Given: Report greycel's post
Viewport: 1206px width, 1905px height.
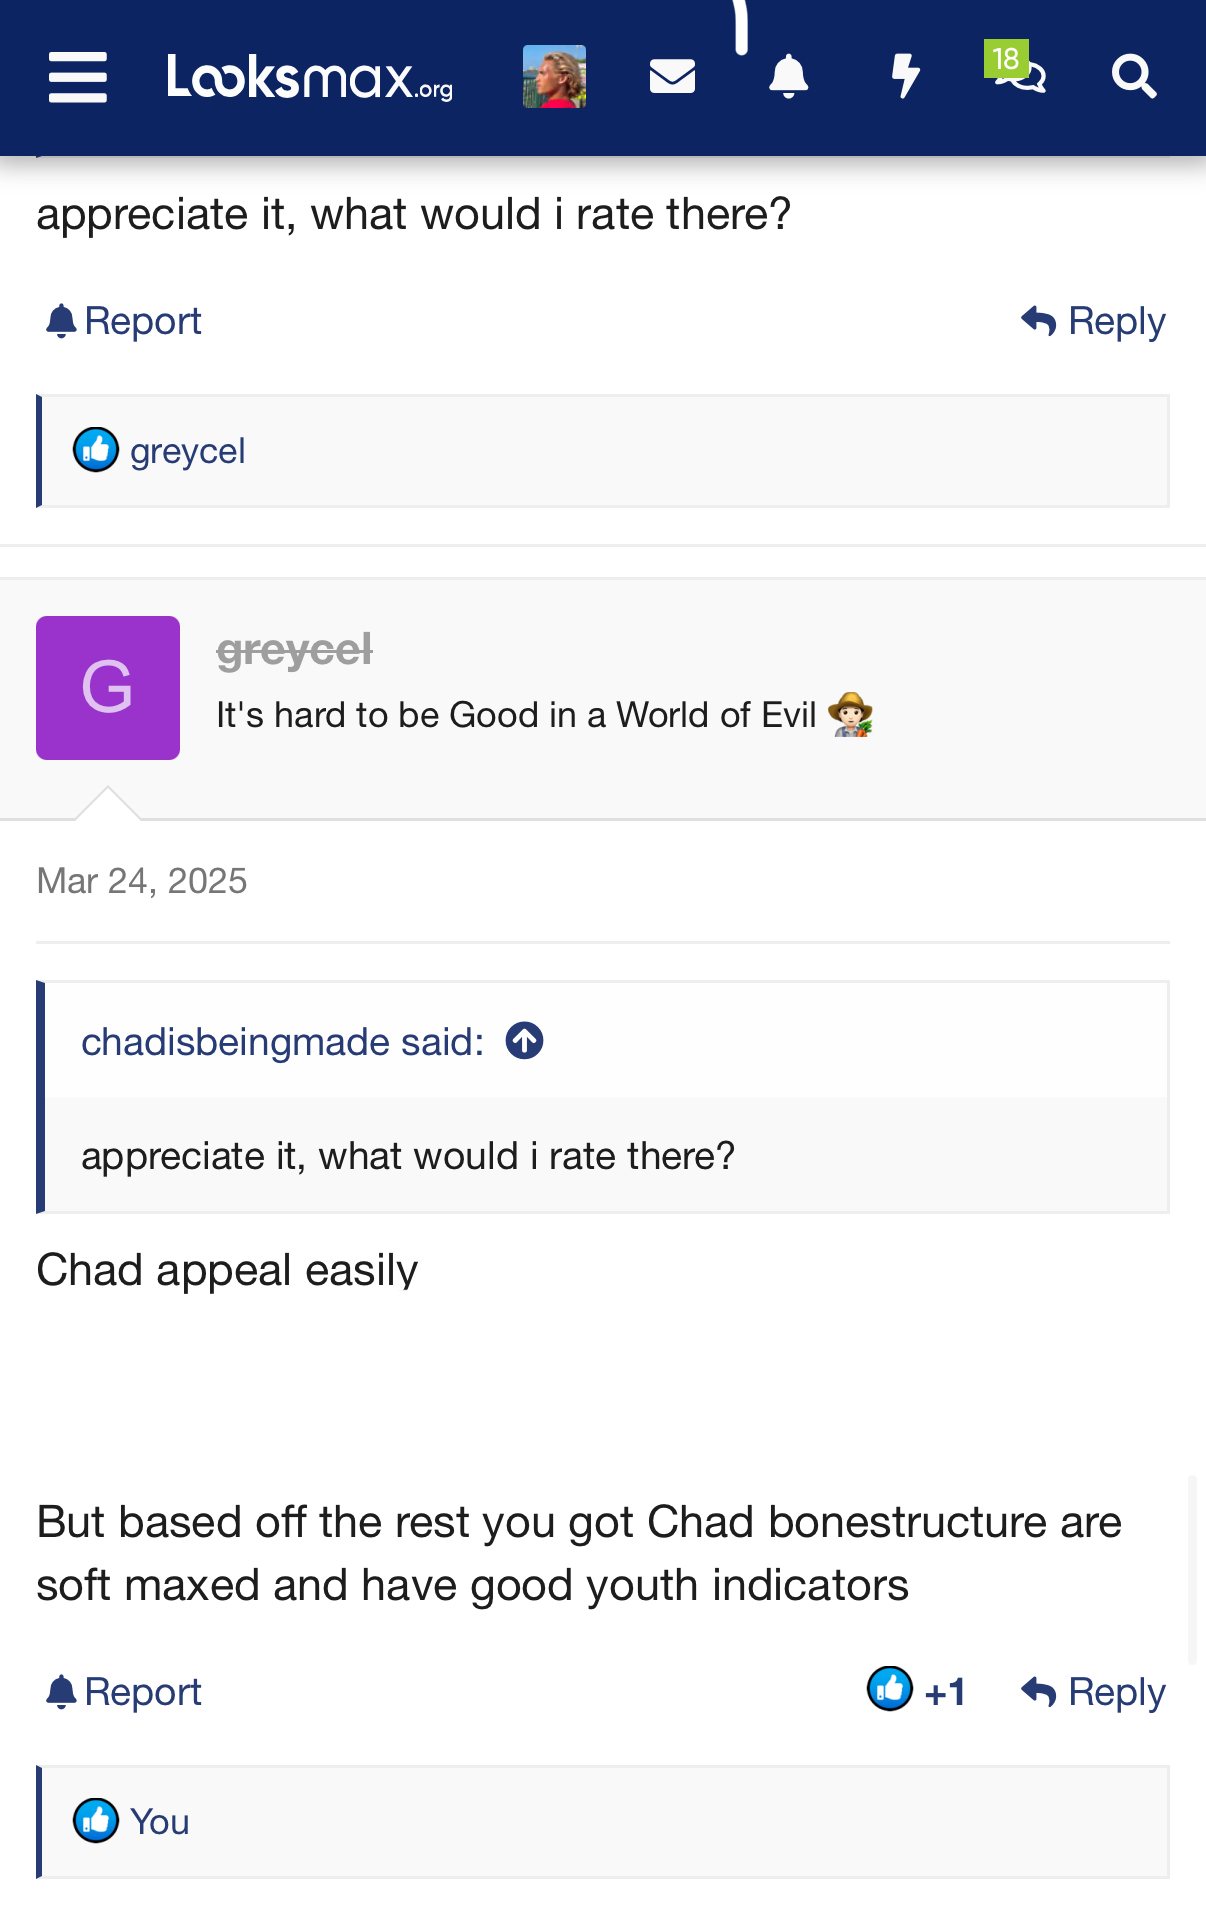Looking at the screenshot, I should coord(124,1692).
